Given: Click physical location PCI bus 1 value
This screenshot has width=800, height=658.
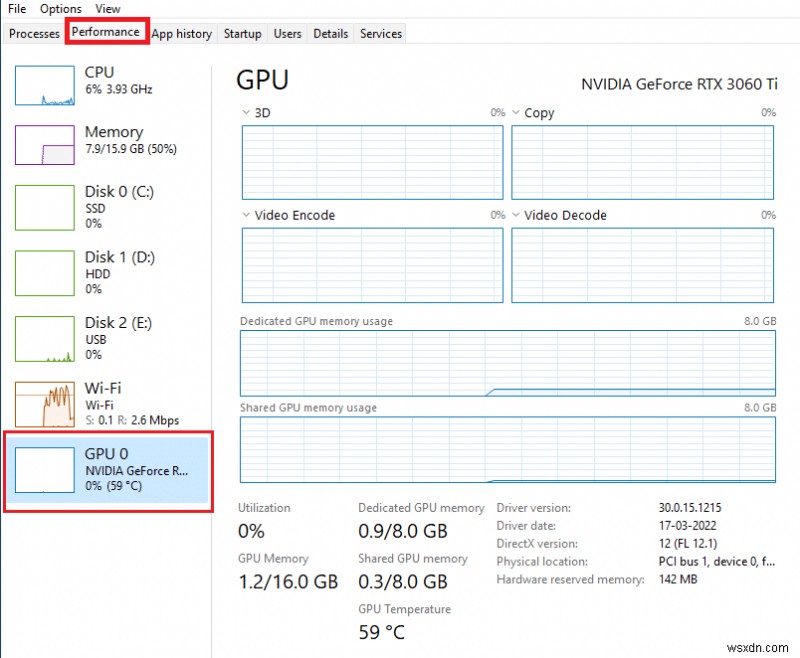Looking at the screenshot, I should tap(717, 562).
